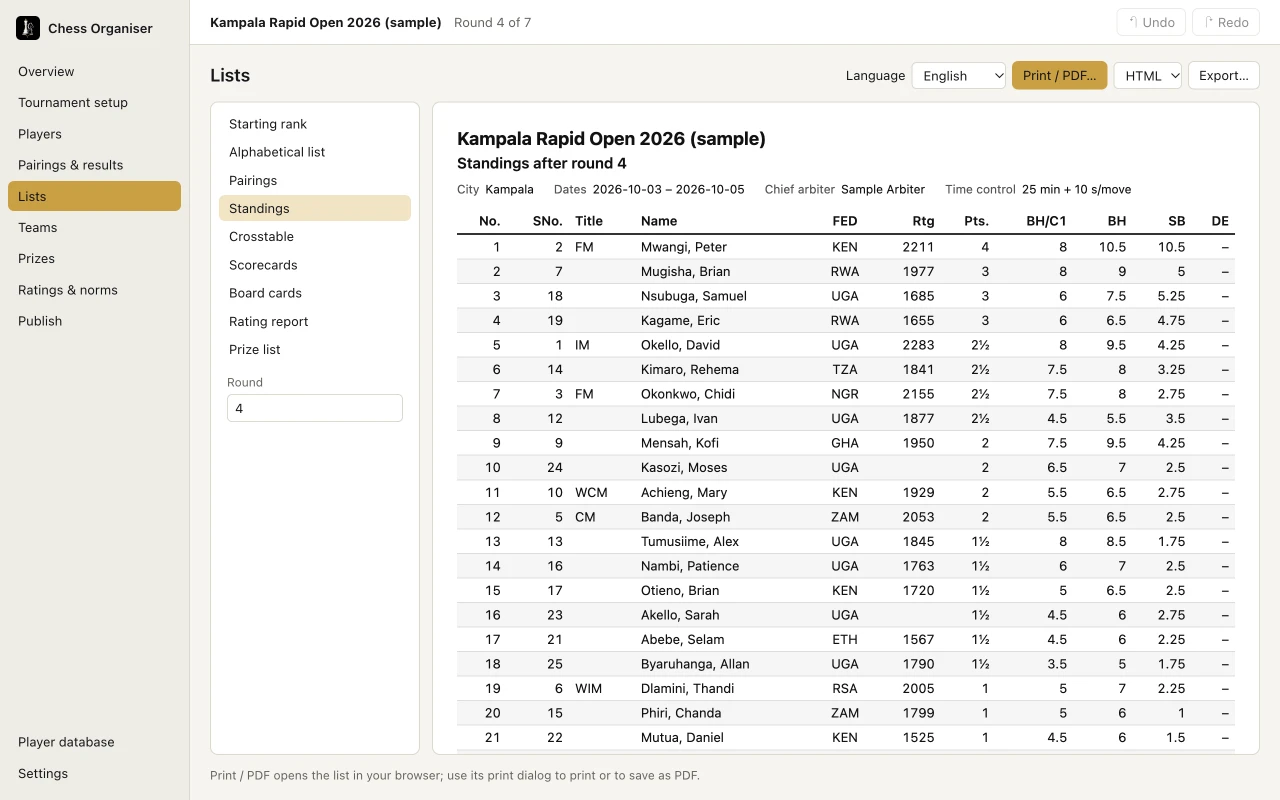Show the Alphabetical list
Viewport: 1280px width, 800px height.
pos(315,152)
